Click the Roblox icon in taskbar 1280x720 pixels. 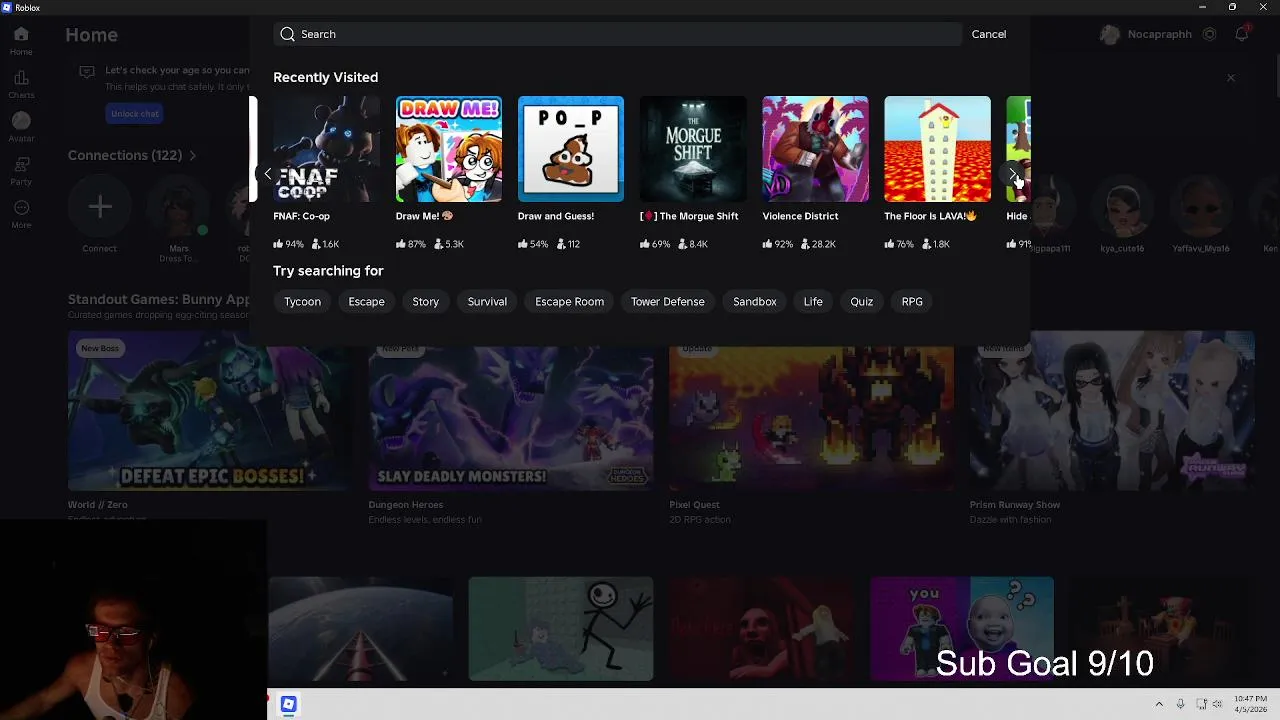288,704
